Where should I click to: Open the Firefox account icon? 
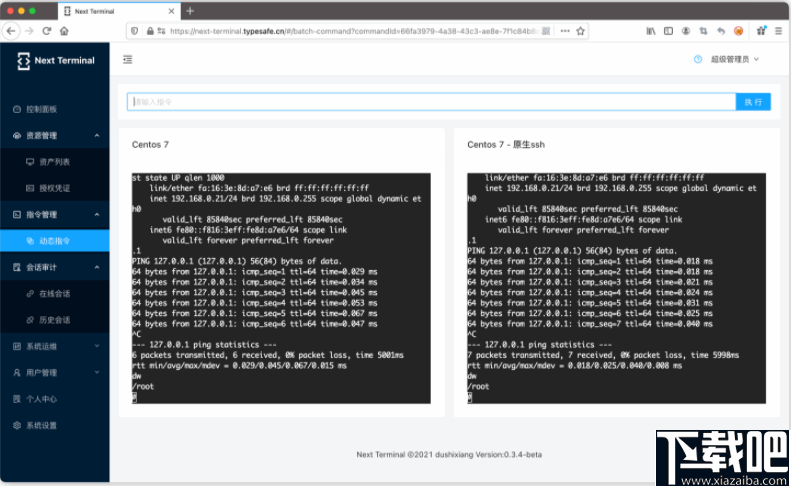[x=686, y=31]
